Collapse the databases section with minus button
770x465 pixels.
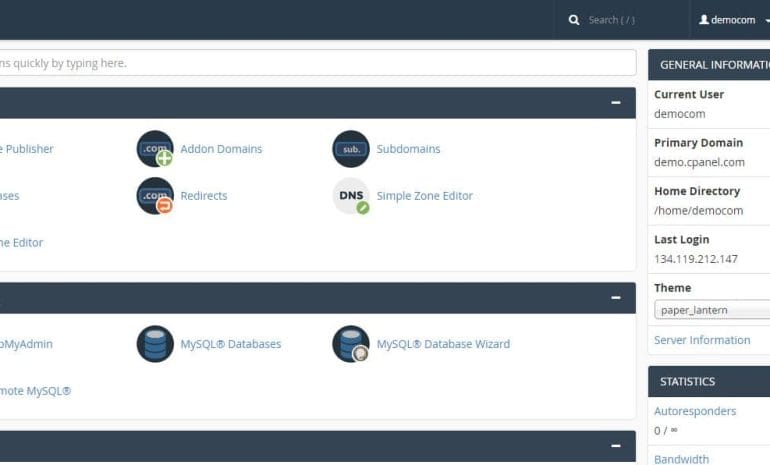(x=616, y=298)
